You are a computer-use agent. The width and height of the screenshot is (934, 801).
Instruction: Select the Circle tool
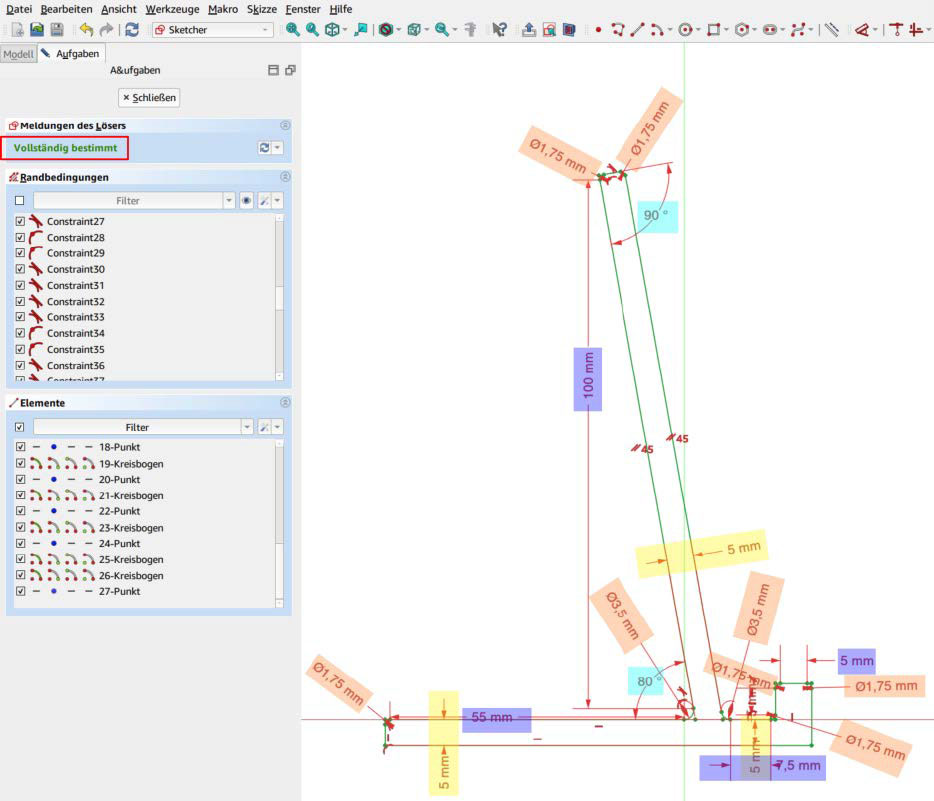(x=686, y=30)
